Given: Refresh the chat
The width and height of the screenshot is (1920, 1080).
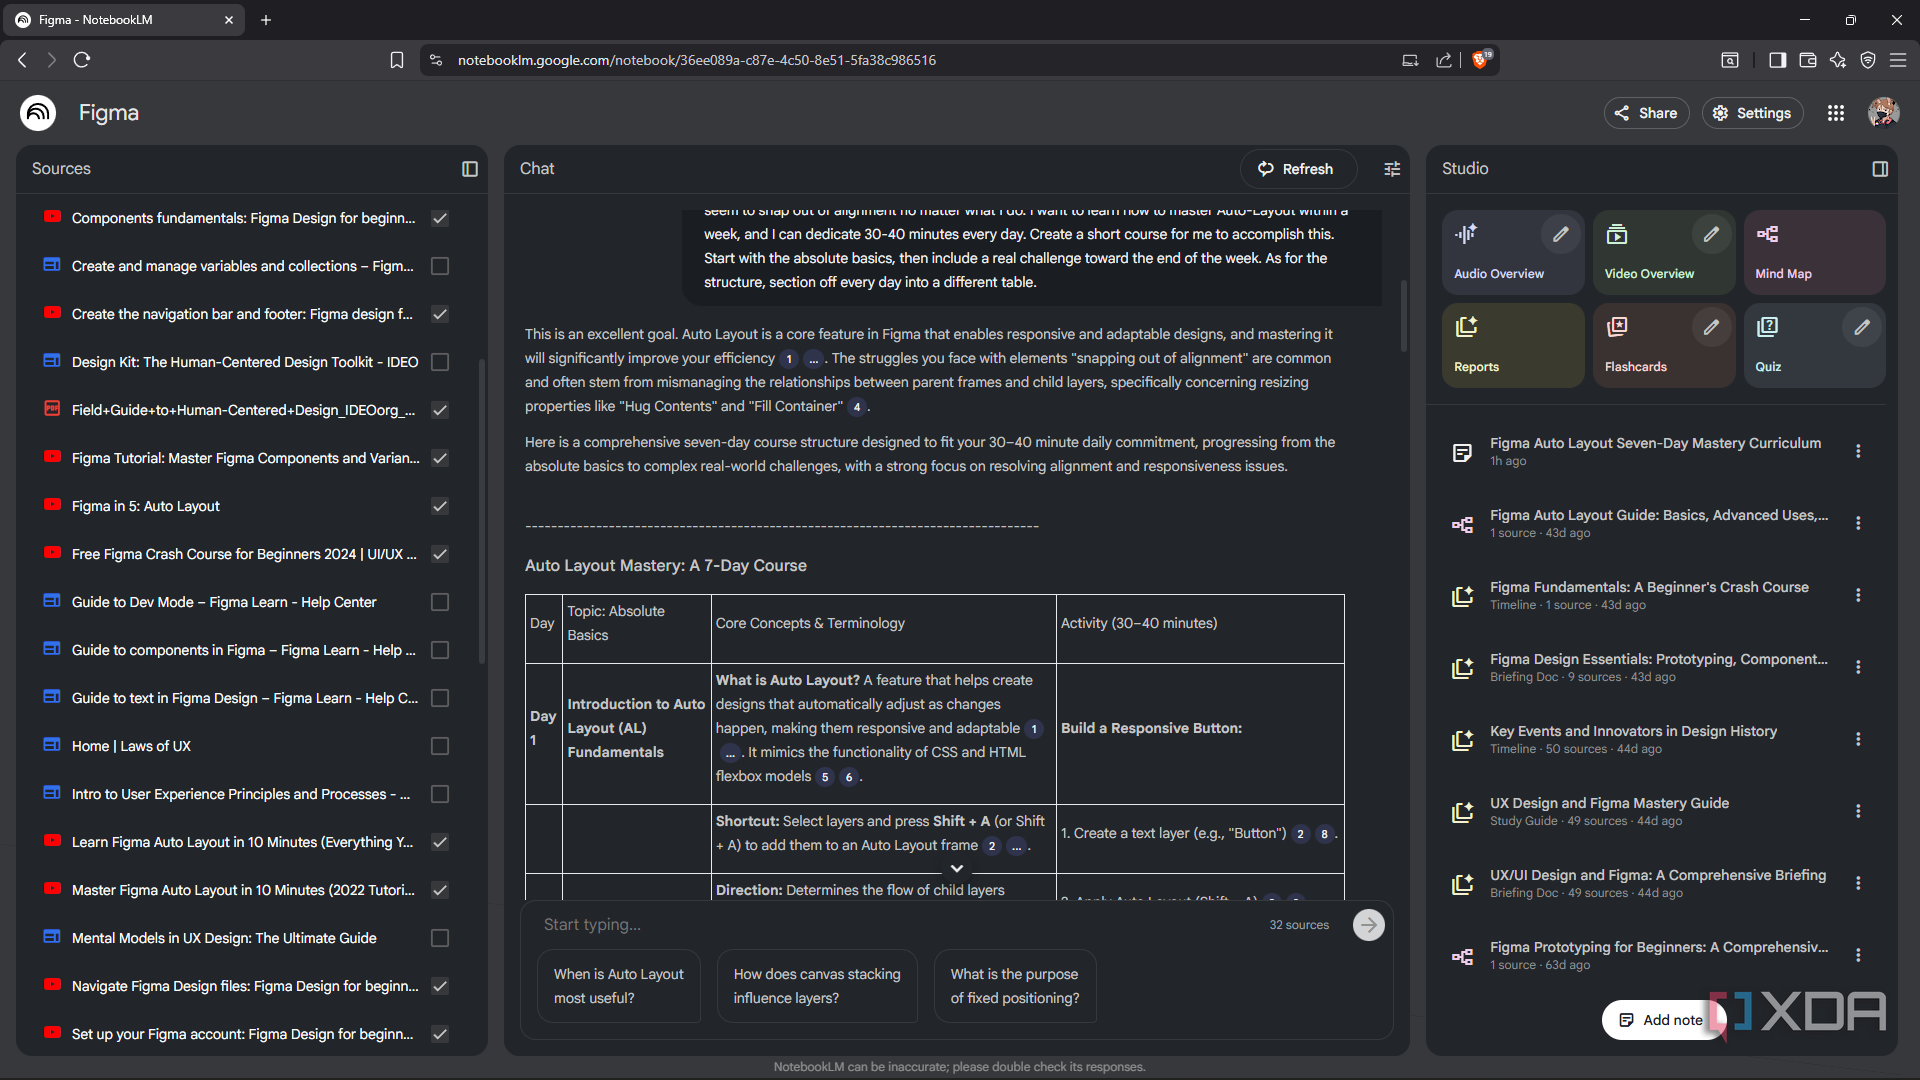Looking at the screenshot, I should coord(1297,169).
